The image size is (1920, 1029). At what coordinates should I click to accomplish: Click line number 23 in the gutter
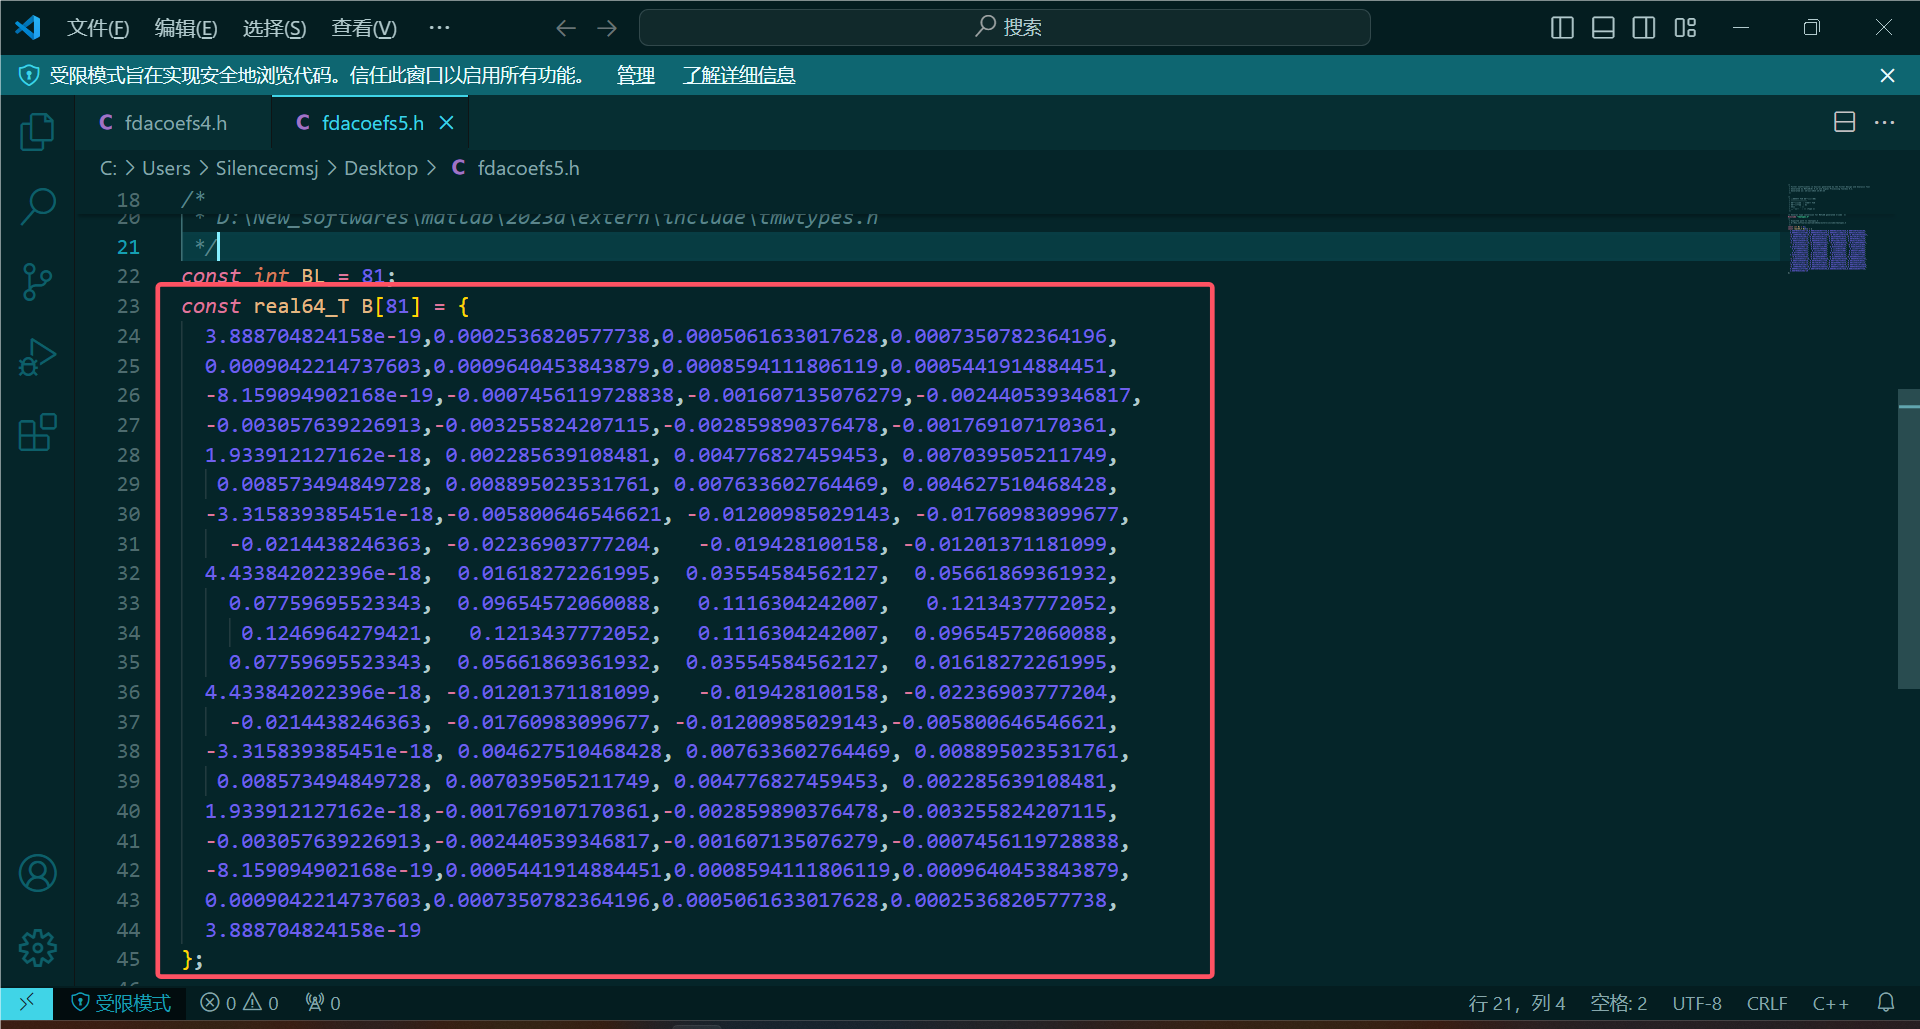[129, 306]
